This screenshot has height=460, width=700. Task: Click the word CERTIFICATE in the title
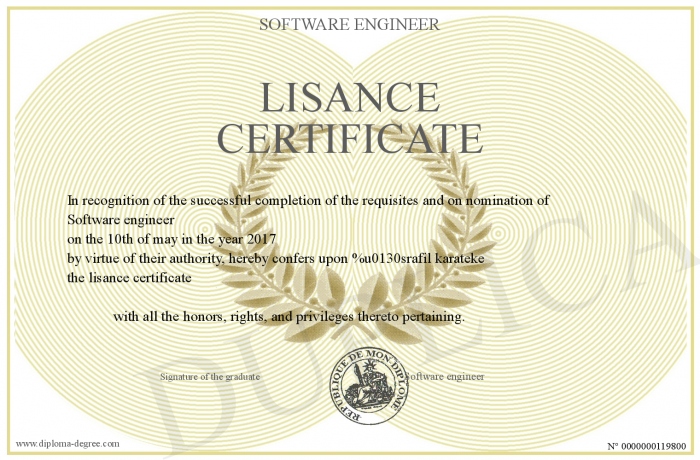click(x=349, y=137)
